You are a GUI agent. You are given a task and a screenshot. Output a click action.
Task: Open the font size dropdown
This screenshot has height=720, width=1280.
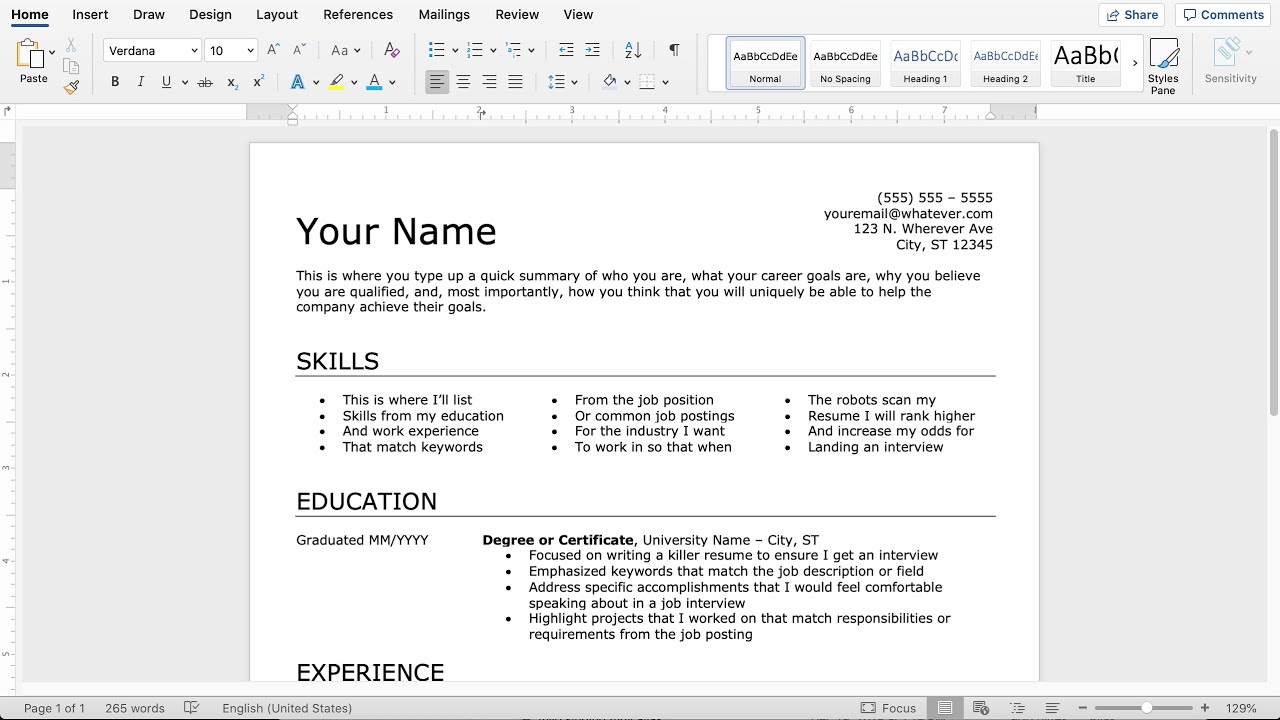[250, 51]
